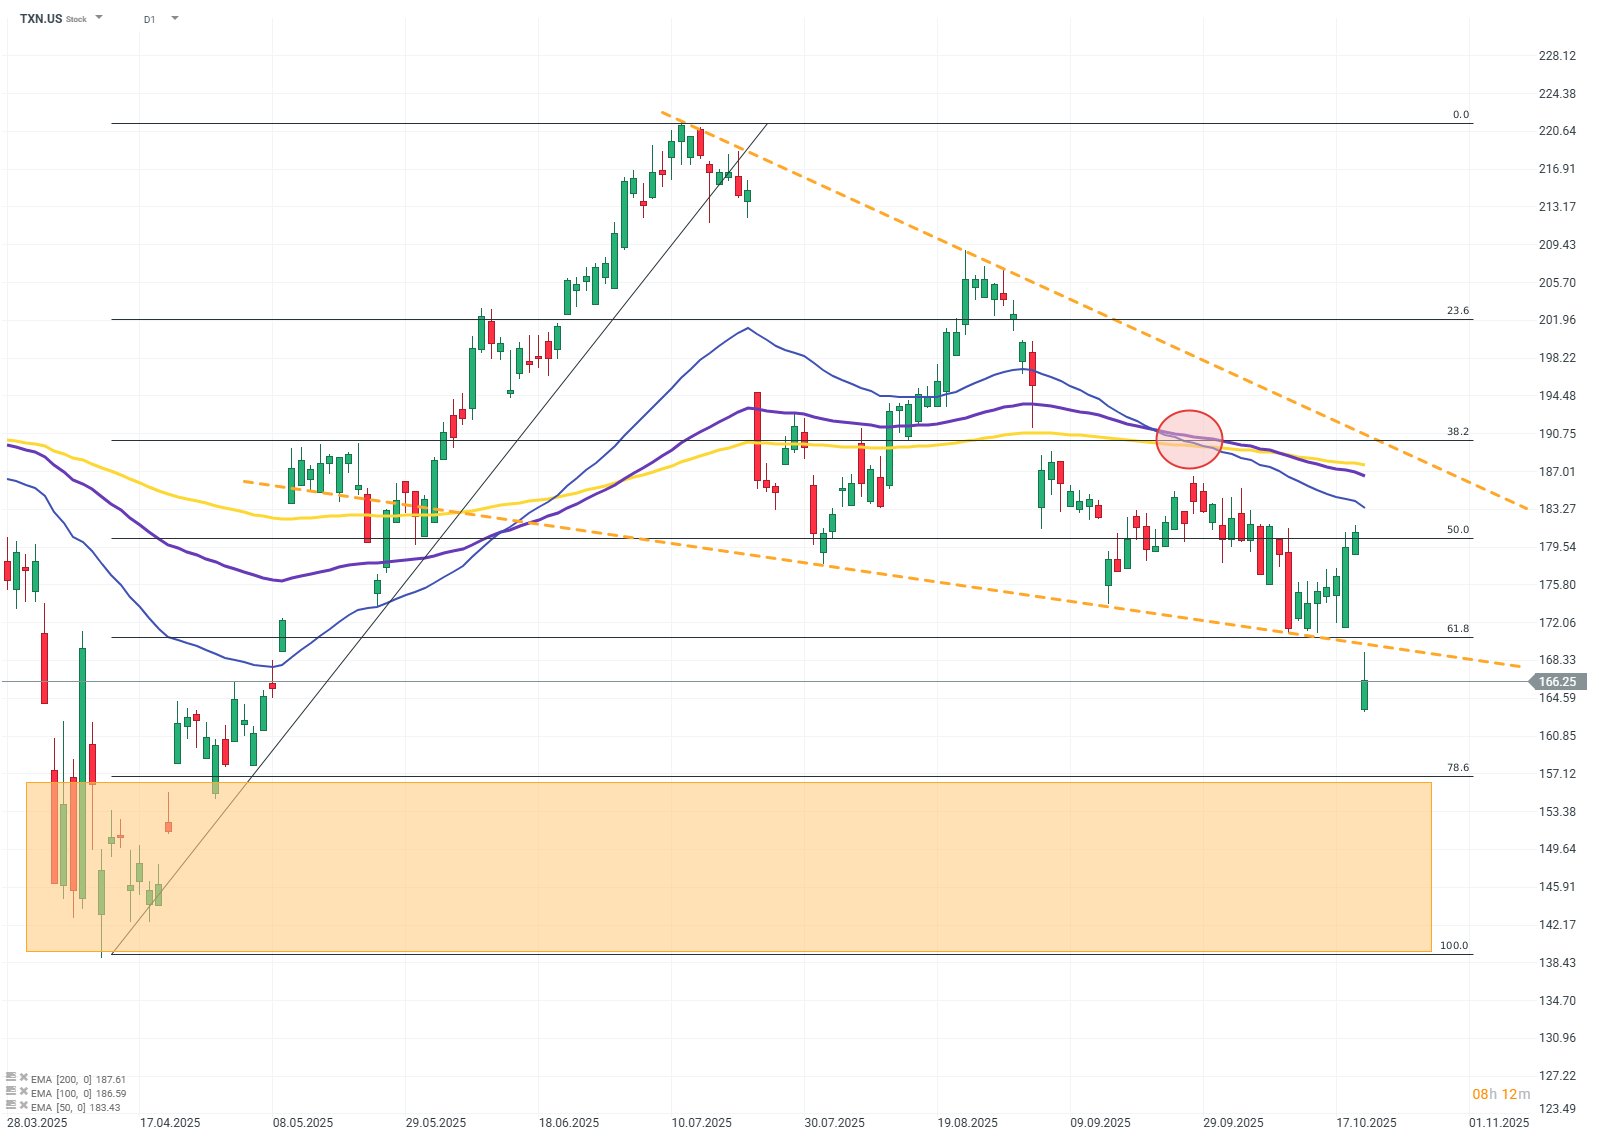Remove the EMA 100 indicator
The image size is (1599, 1139).
click(x=23, y=1093)
